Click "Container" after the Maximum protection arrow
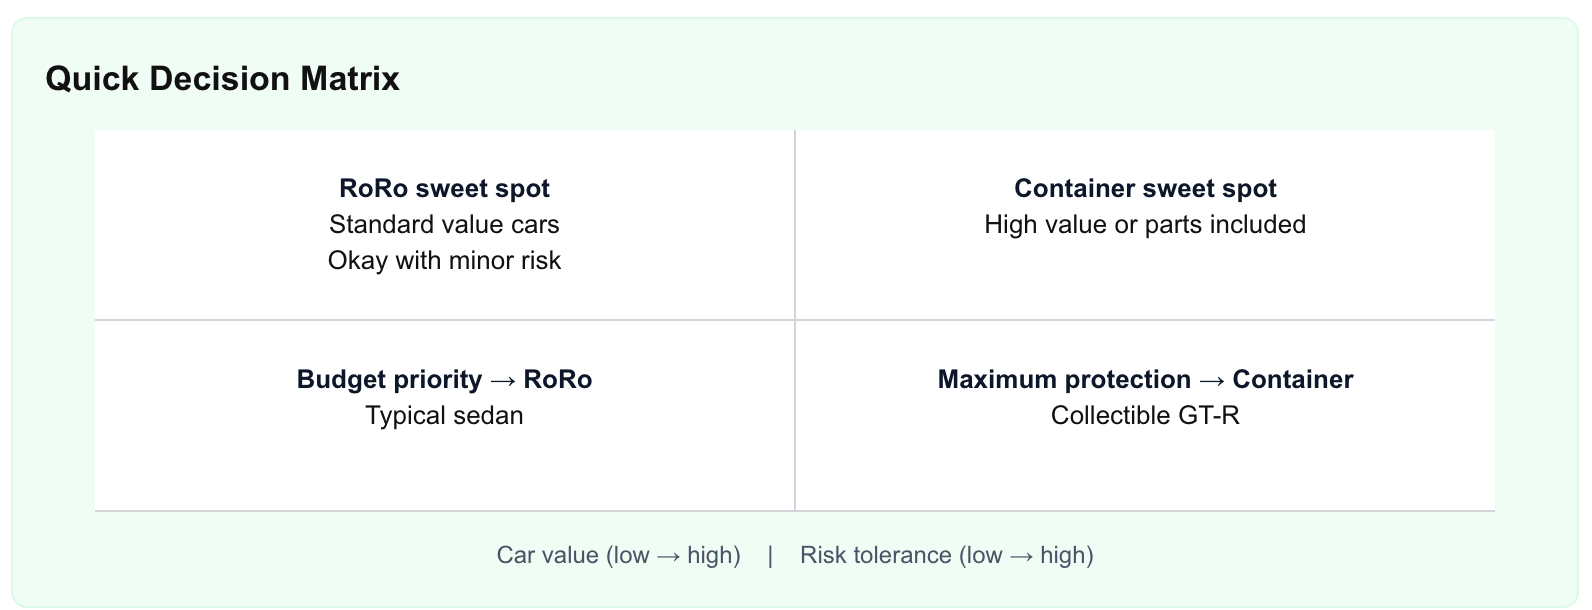Image resolution: width=1592 pixels, height=610 pixels. point(1293,379)
